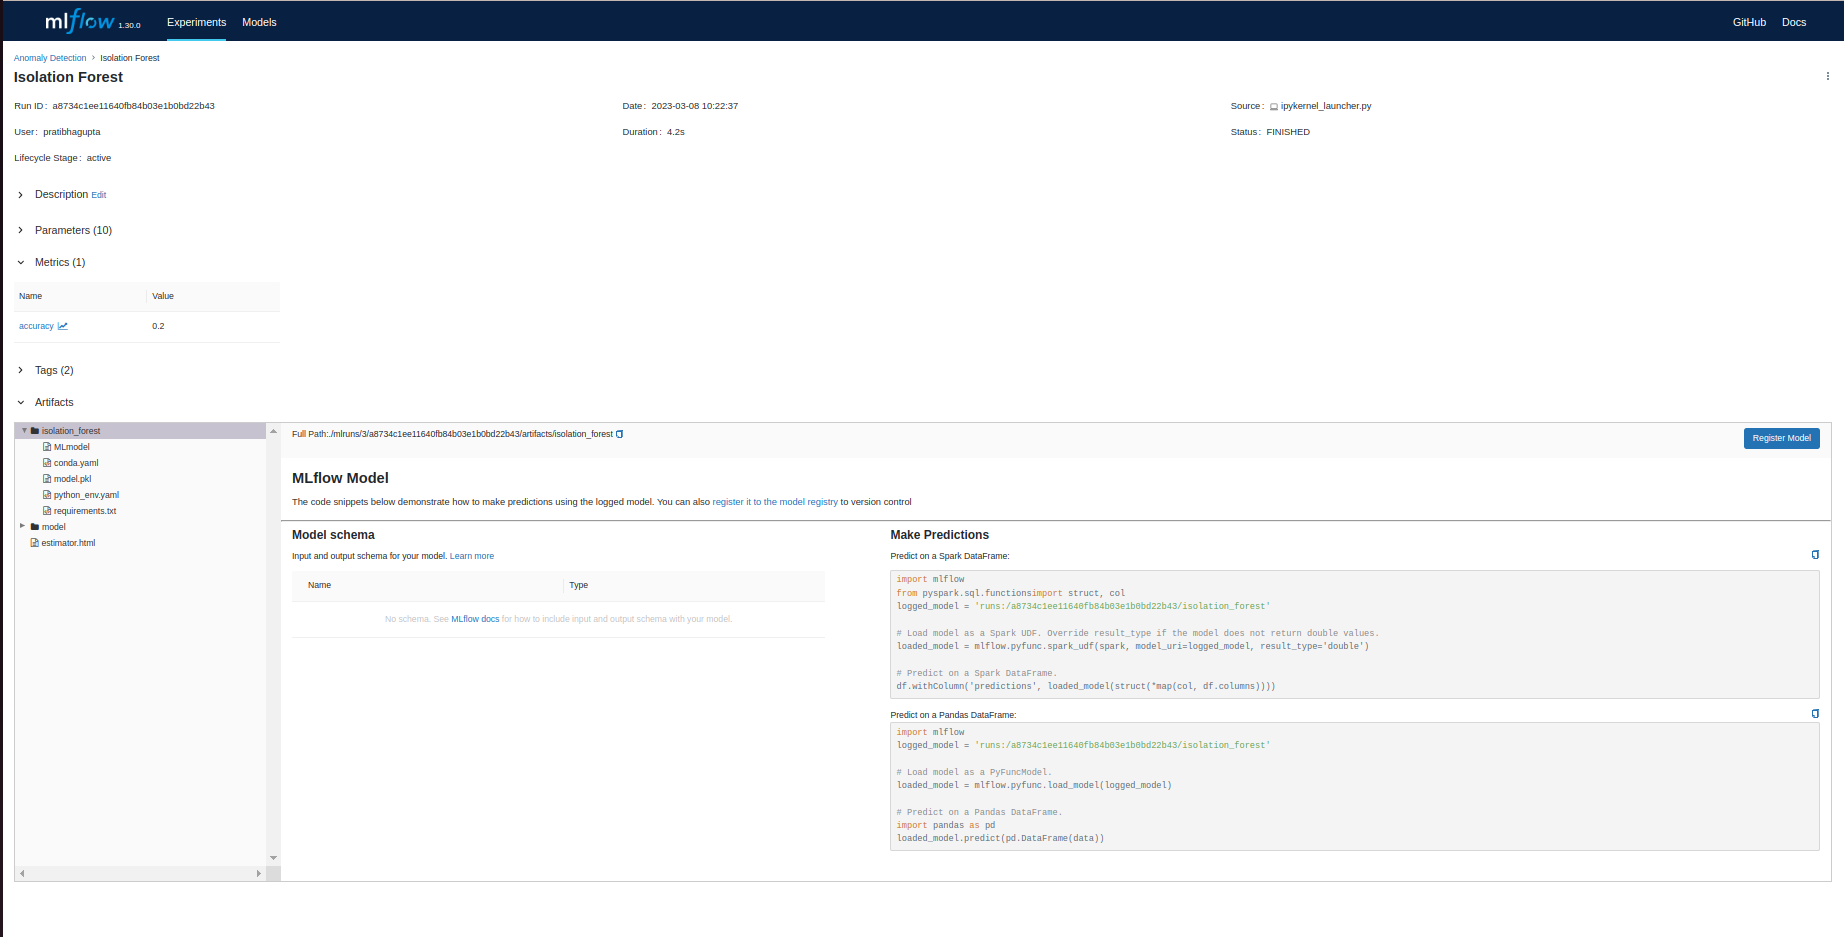Click accuracy value 0.2

158,326
